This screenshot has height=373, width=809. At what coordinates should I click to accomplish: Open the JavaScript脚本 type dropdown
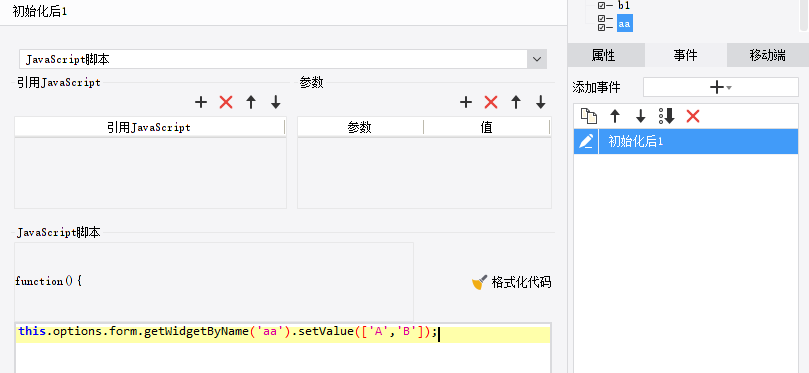pyautogui.click(x=537, y=59)
